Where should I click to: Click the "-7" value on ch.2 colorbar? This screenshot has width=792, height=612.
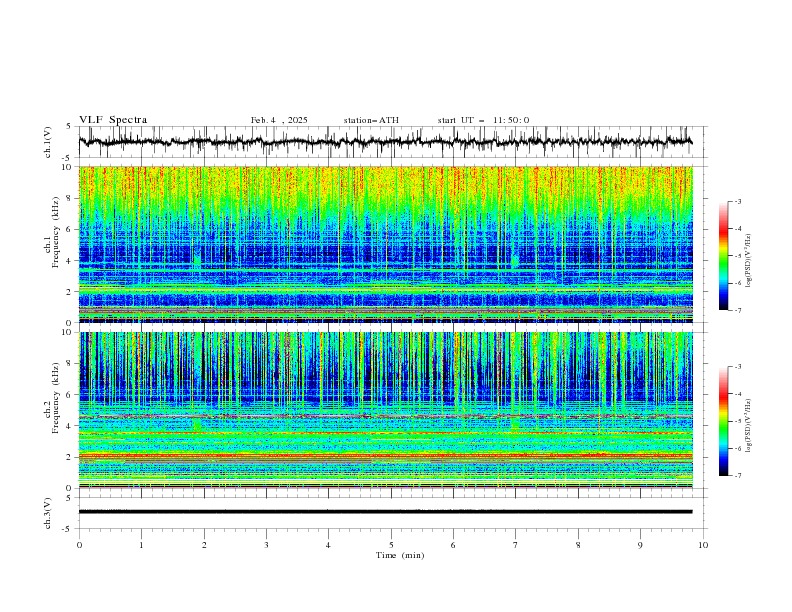(737, 475)
